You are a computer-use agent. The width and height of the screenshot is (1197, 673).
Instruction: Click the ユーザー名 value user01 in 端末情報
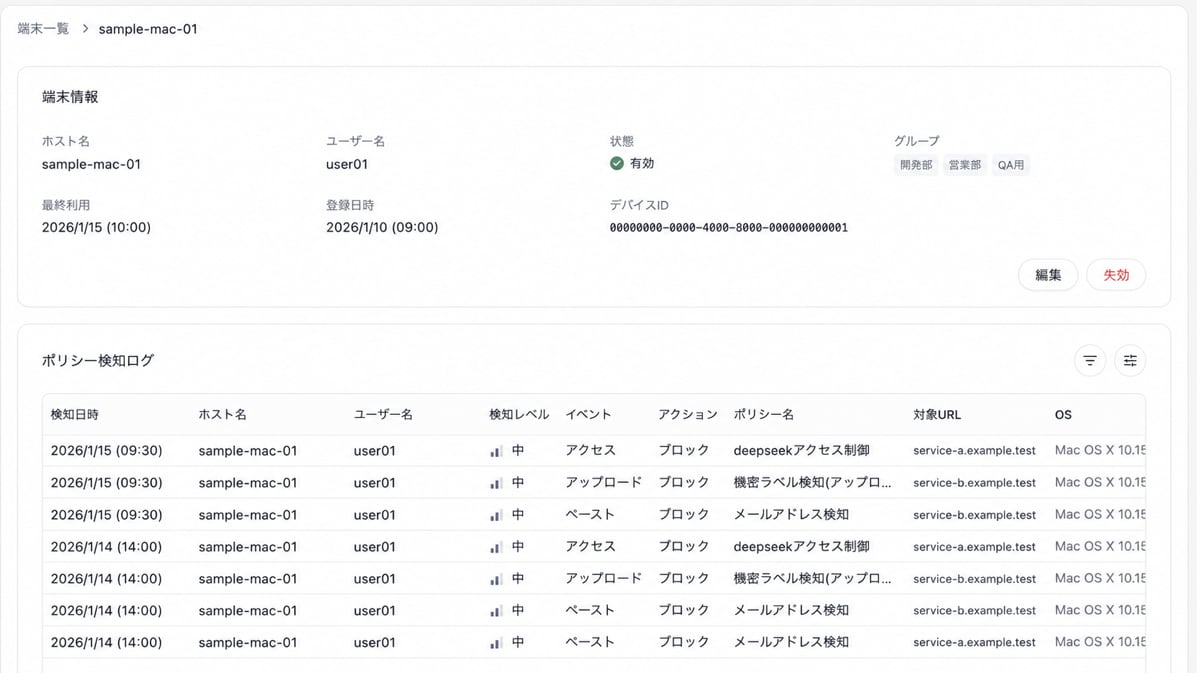click(x=347, y=164)
